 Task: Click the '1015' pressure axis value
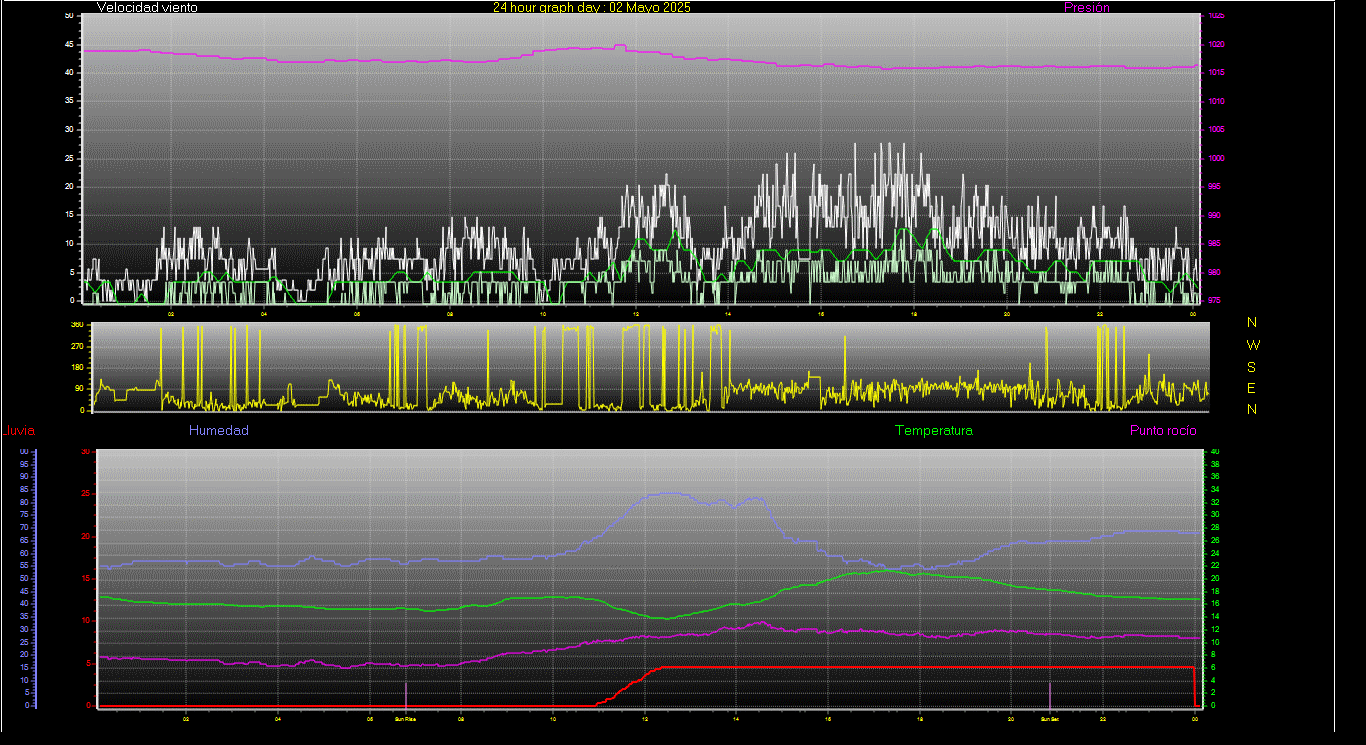click(1215, 73)
